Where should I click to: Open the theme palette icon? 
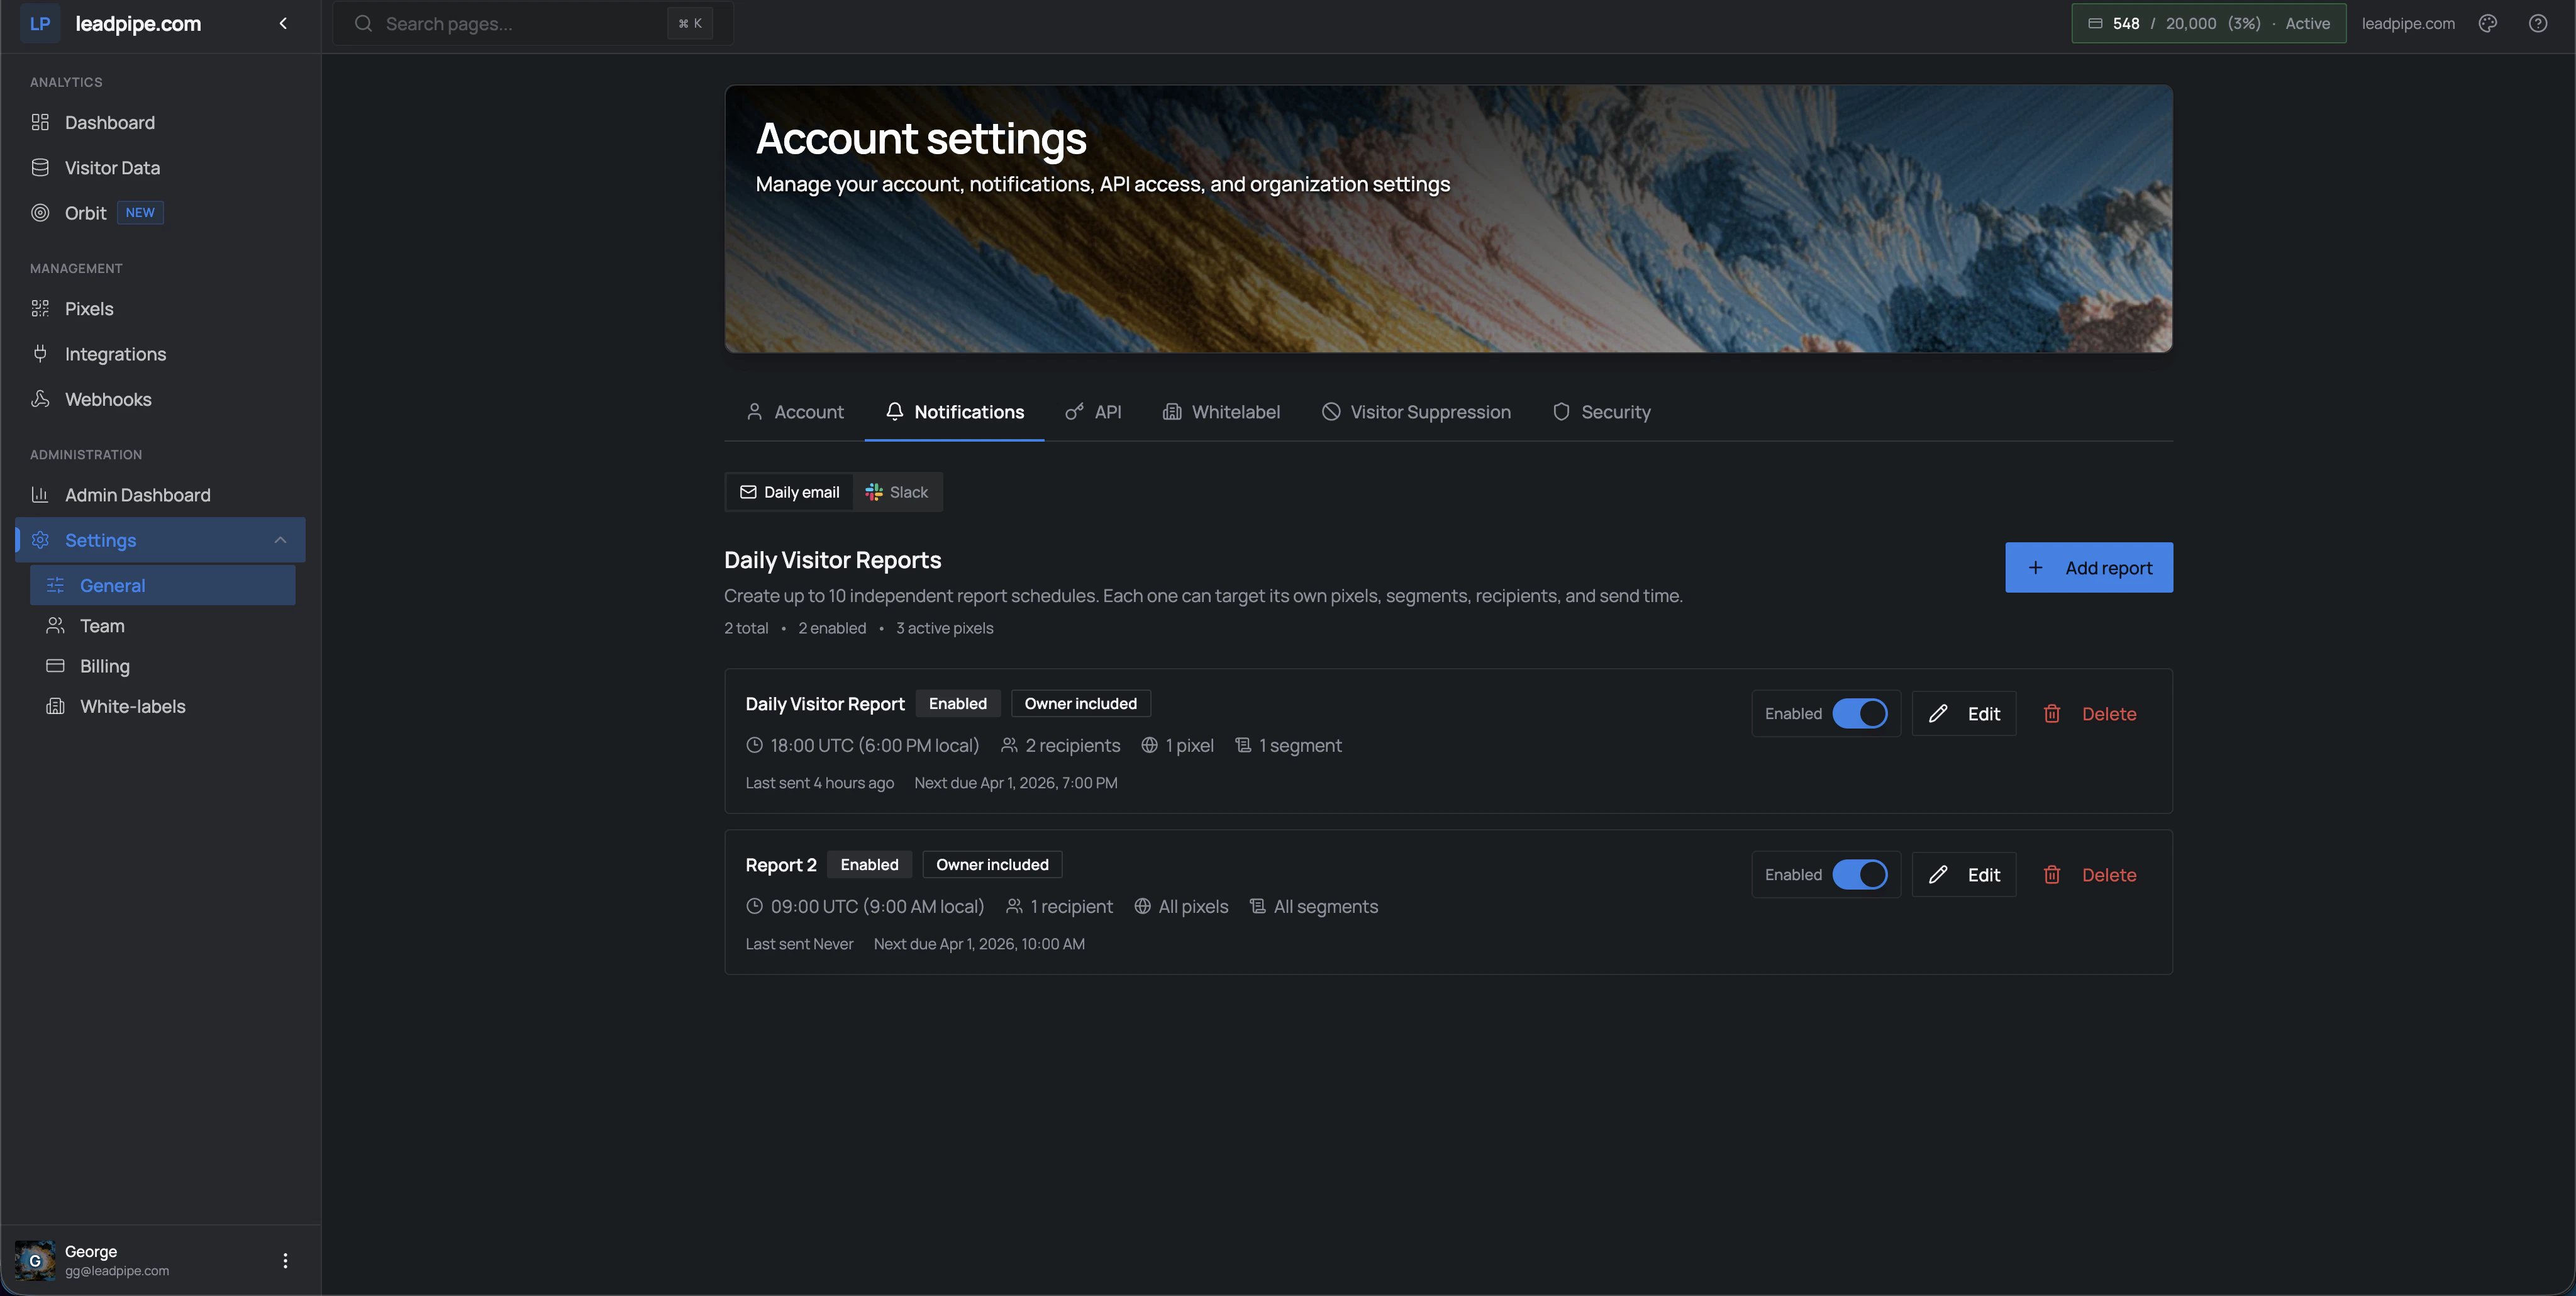2488,24
